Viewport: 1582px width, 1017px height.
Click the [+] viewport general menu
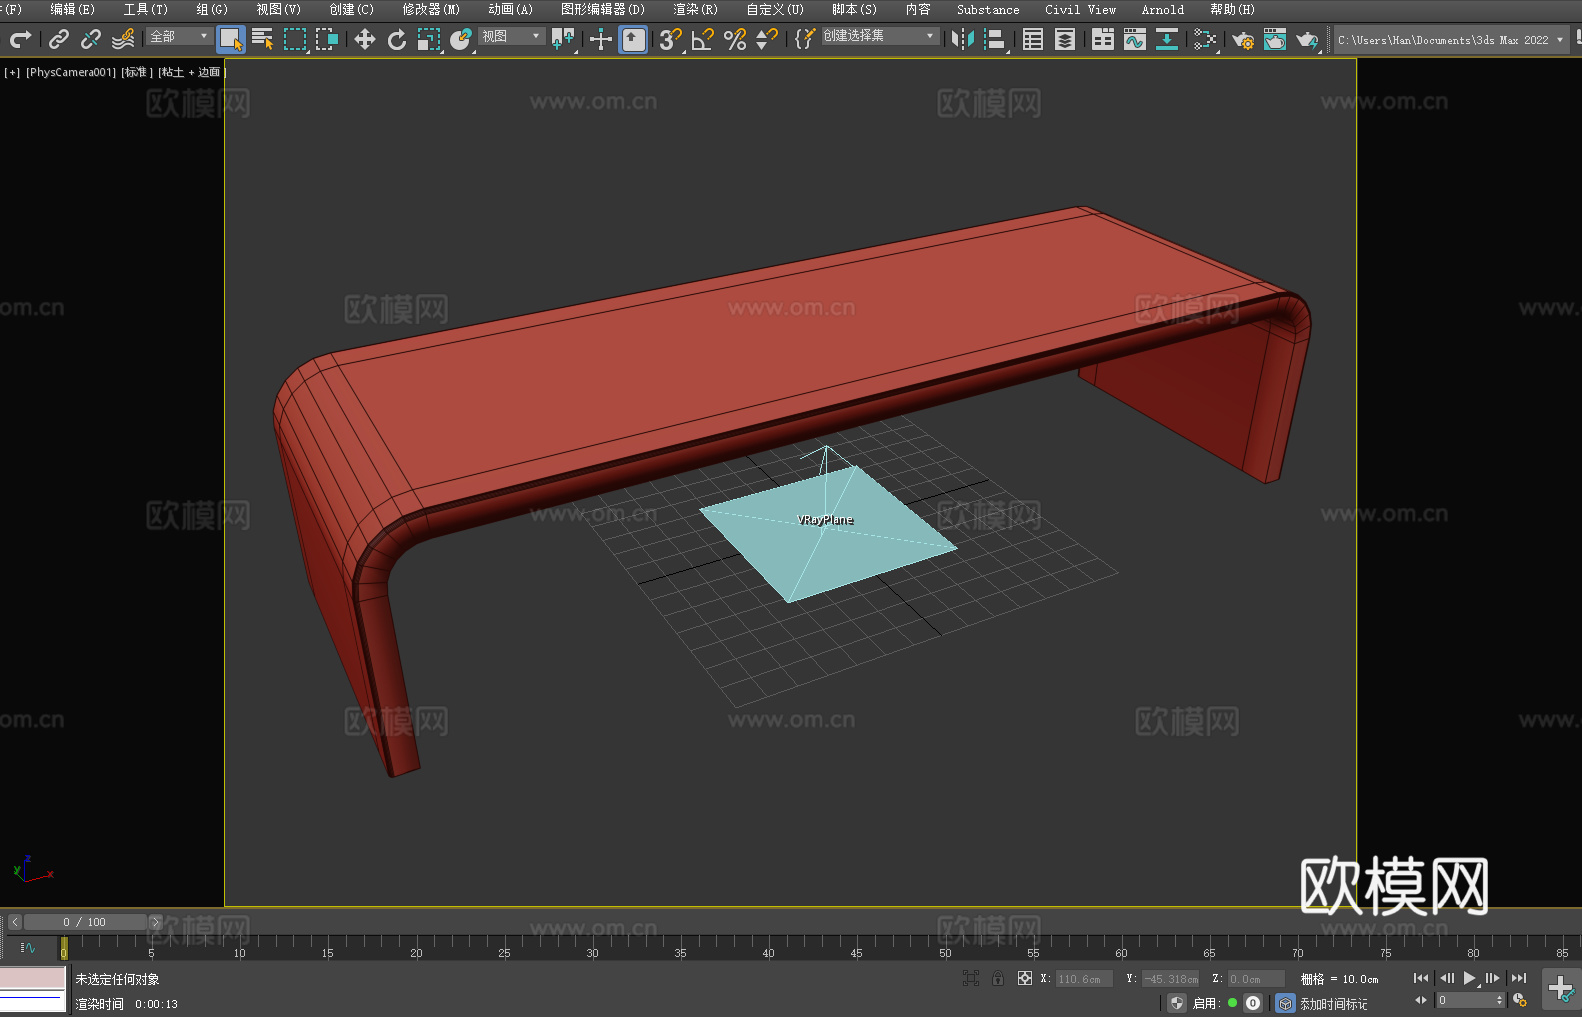pyautogui.click(x=12, y=72)
